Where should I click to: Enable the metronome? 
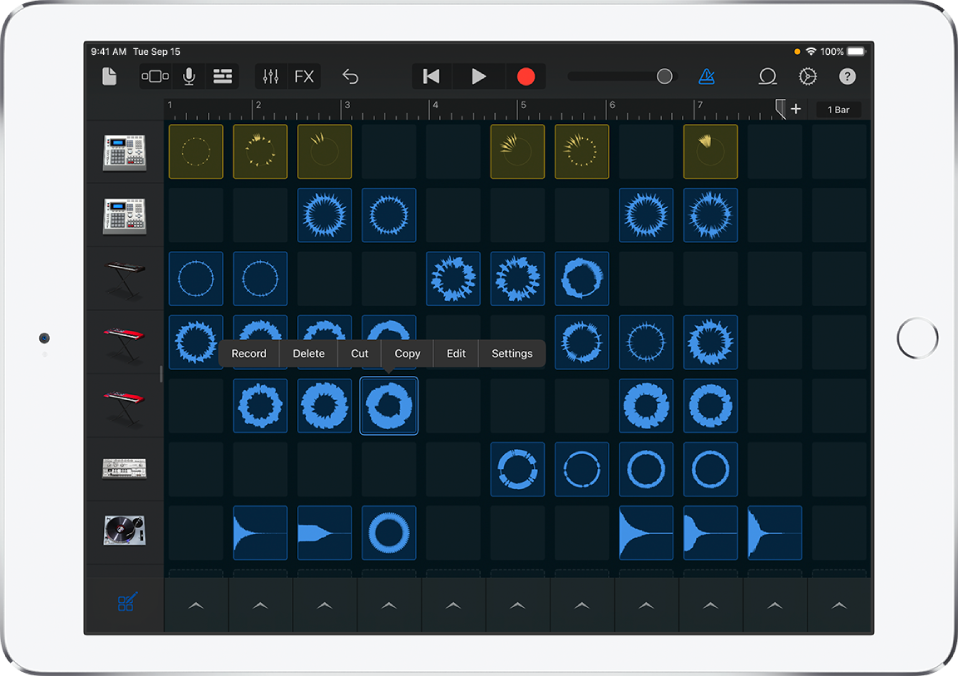click(x=705, y=76)
